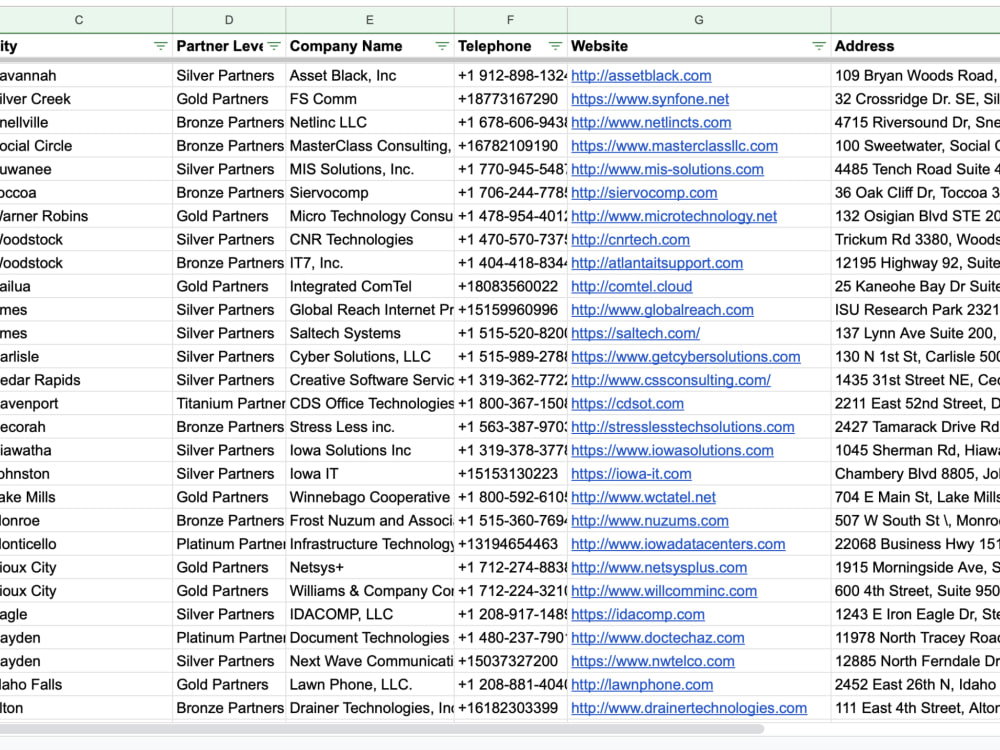This screenshot has width=1000, height=750.
Task: Open the lawnphone.com link
Action: 642,685
